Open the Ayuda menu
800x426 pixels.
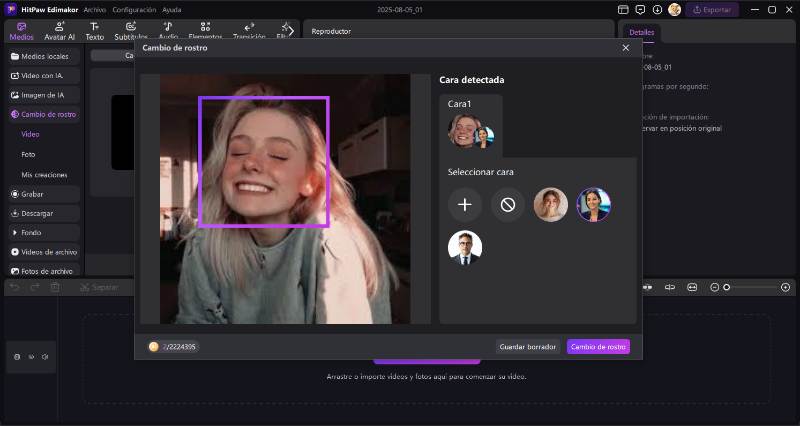coord(171,10)
